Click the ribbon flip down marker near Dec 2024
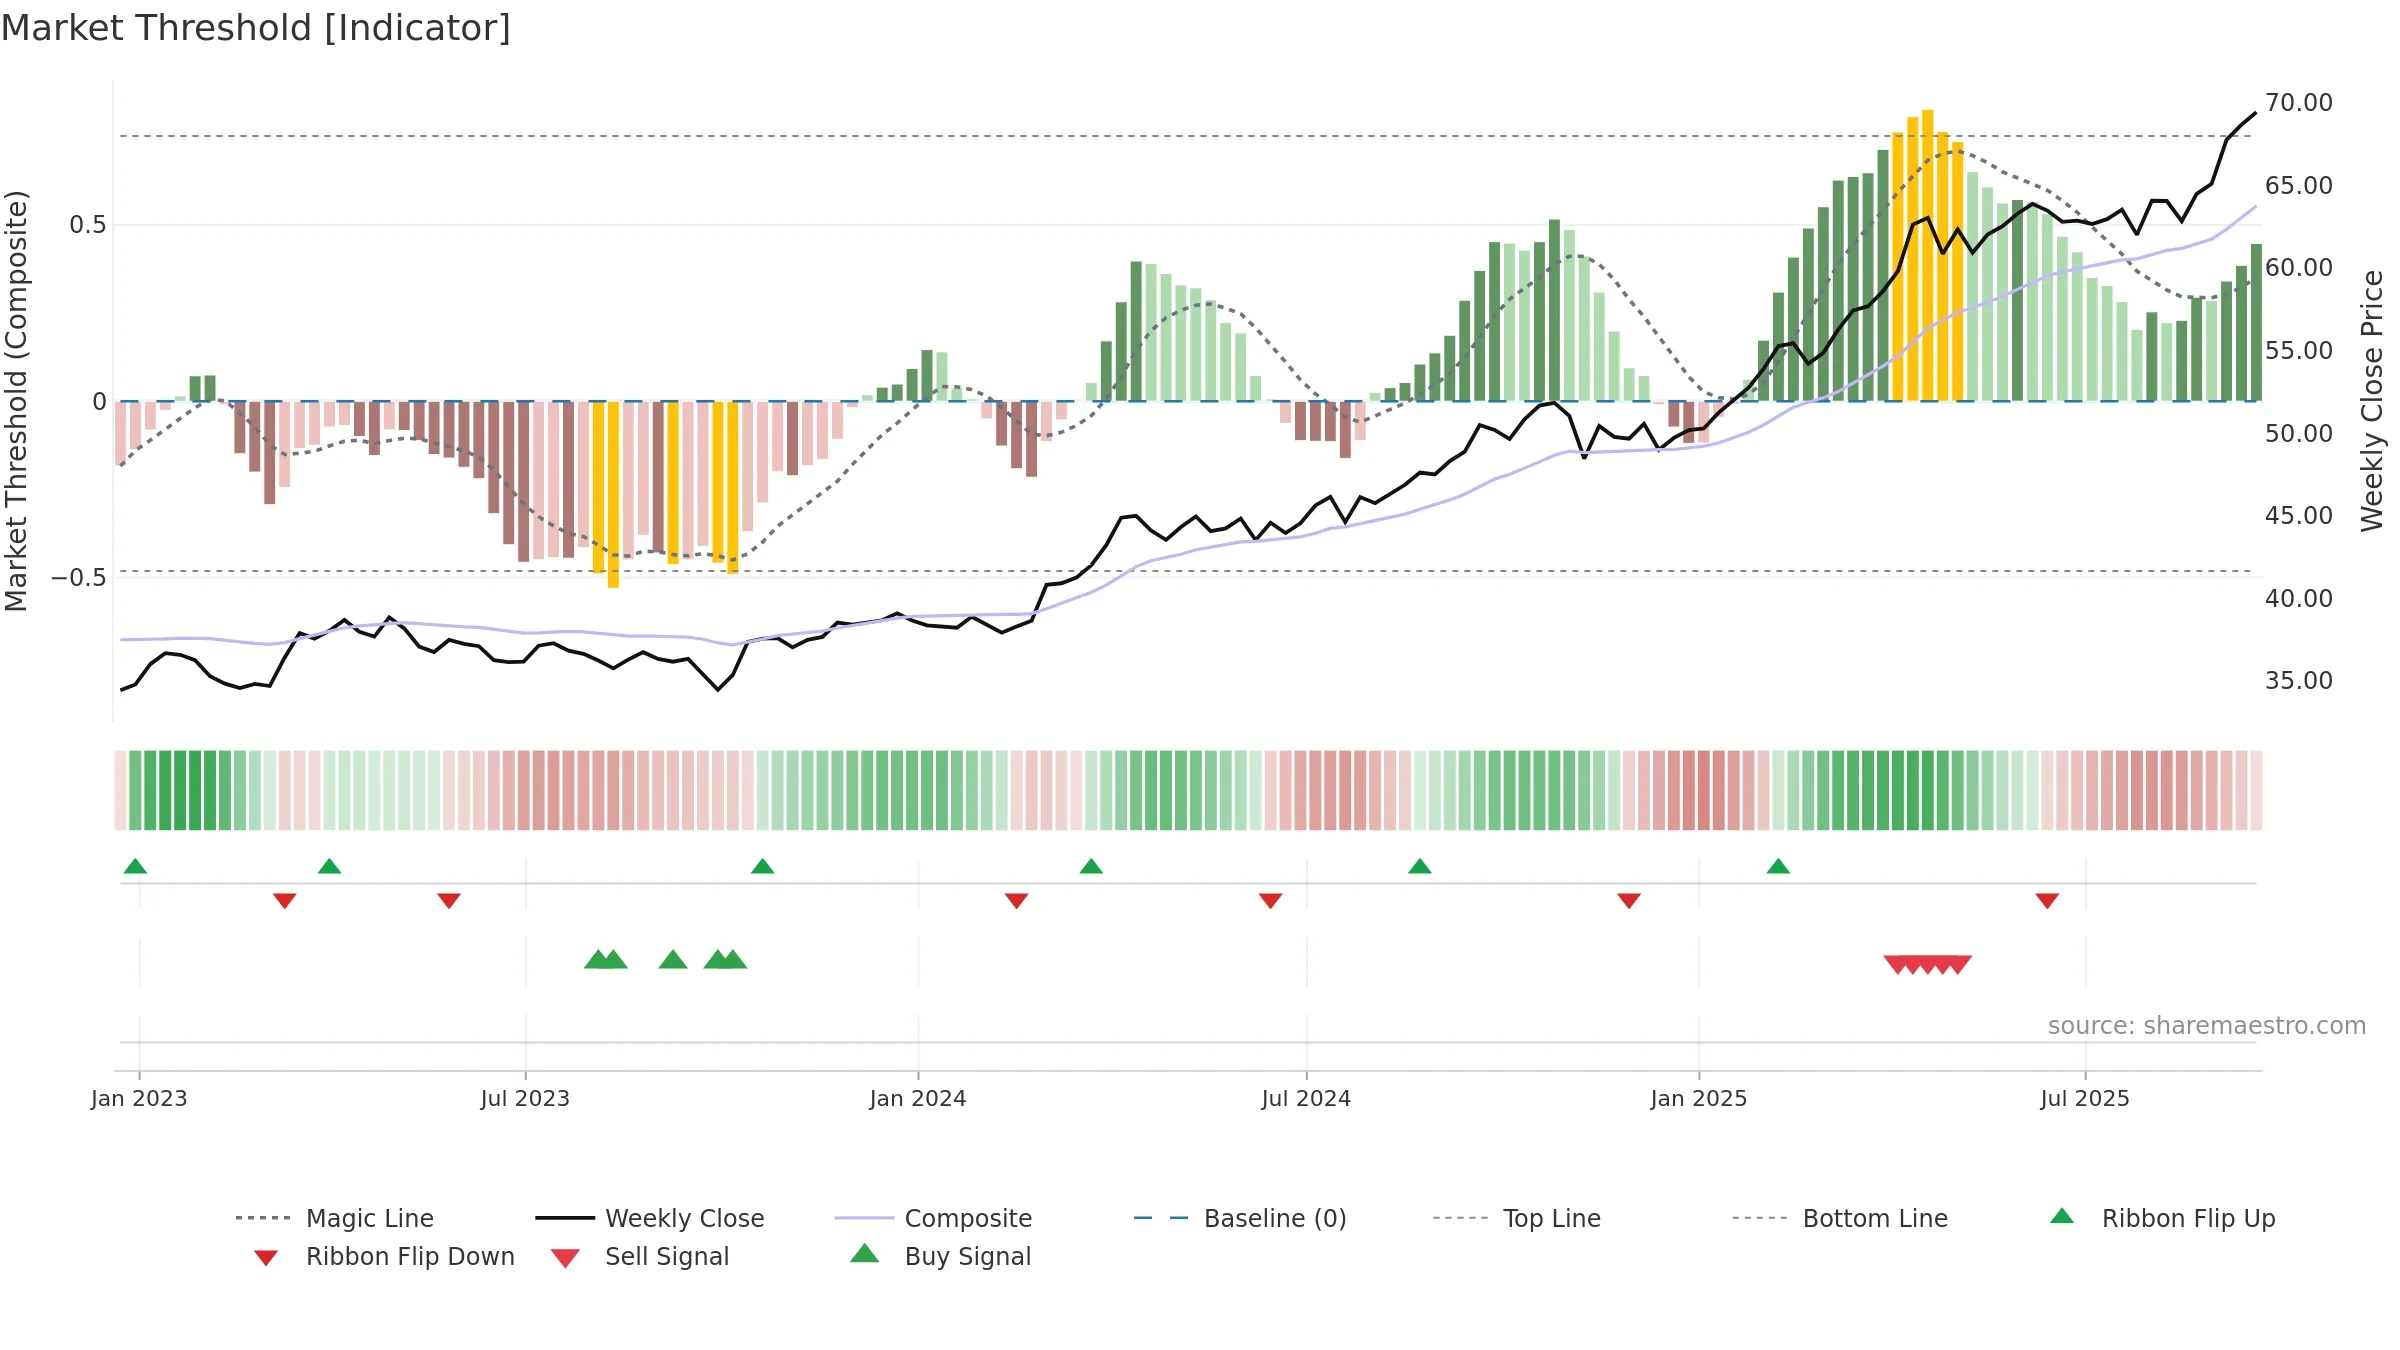The image size is (2400, 1350). 1629,901
